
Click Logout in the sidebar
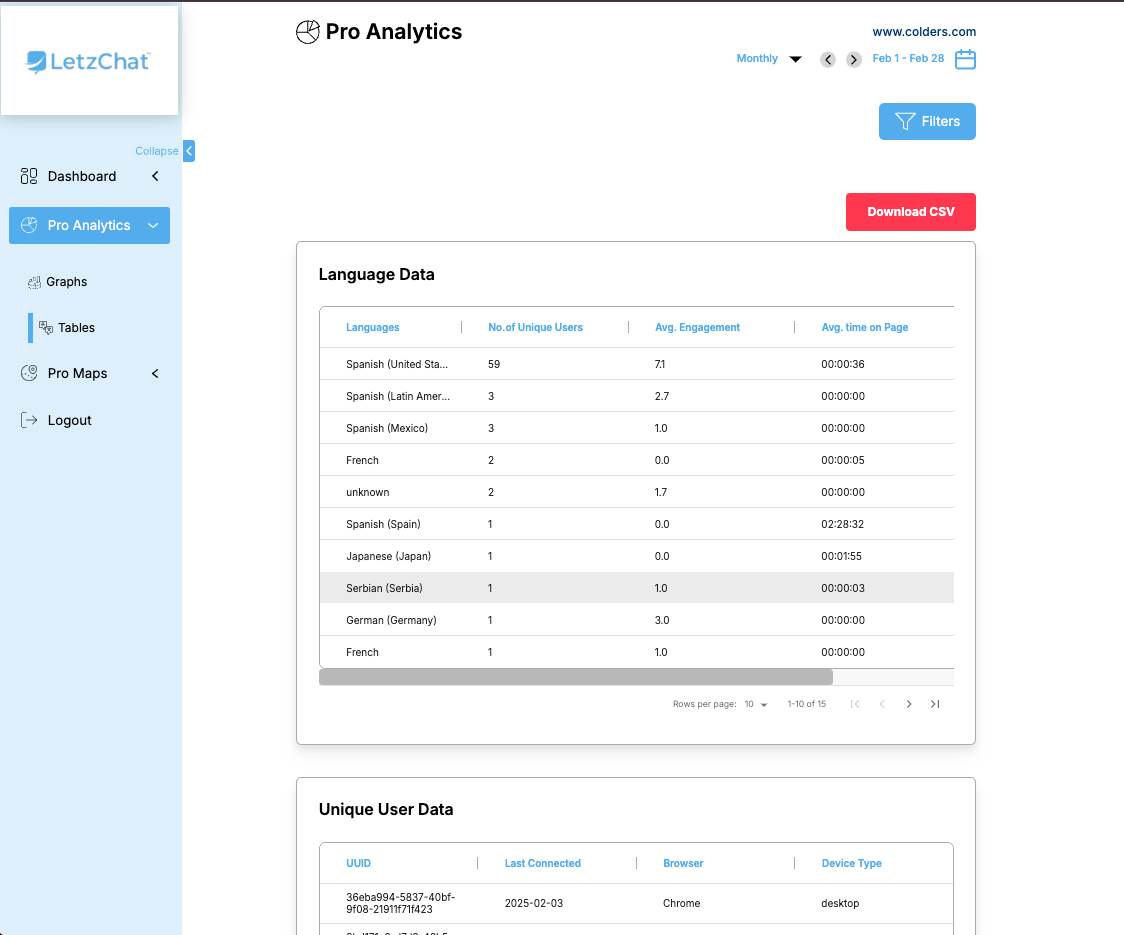click(x=69, y=420)
